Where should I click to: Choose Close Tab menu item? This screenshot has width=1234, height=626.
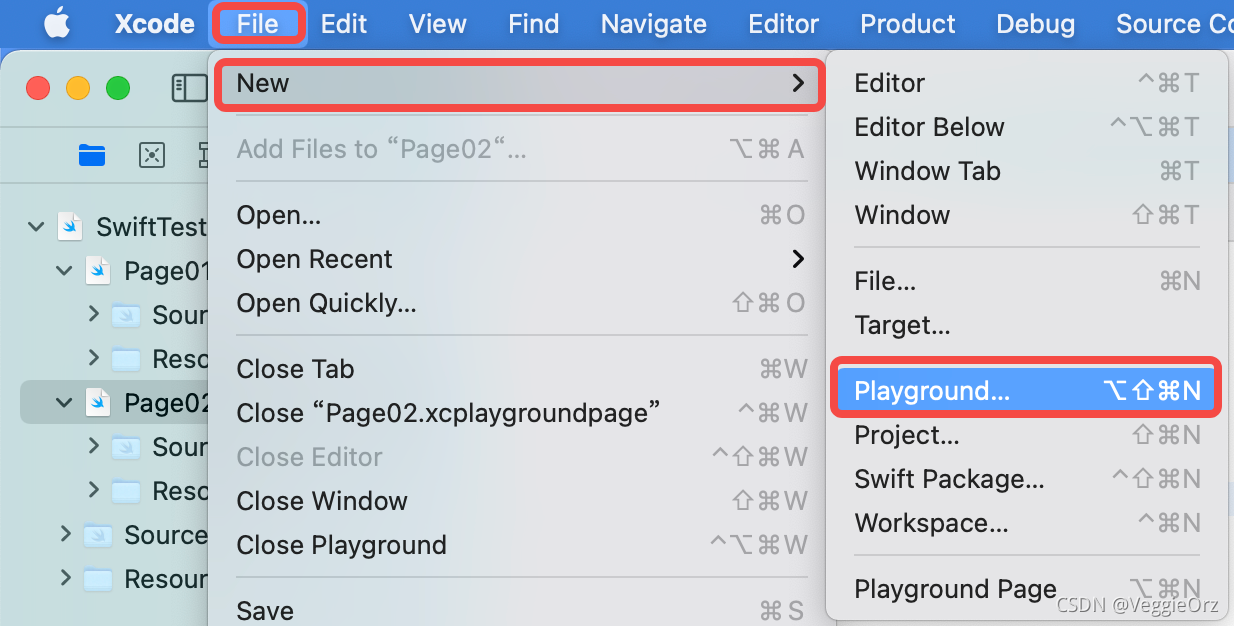521,369
